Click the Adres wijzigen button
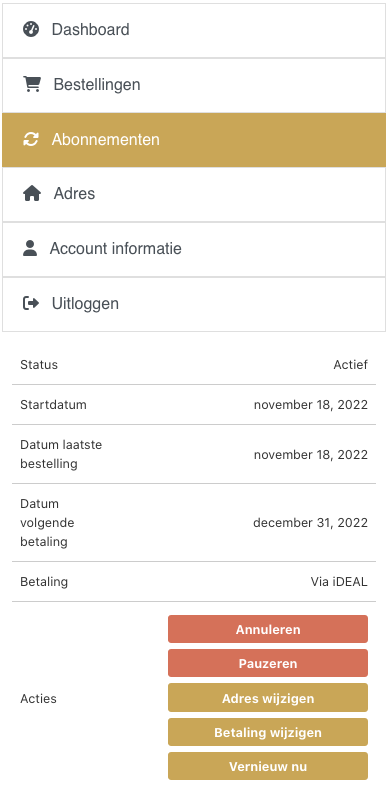Viewport: 388px width, 792px height. click(x=268, y=698)
